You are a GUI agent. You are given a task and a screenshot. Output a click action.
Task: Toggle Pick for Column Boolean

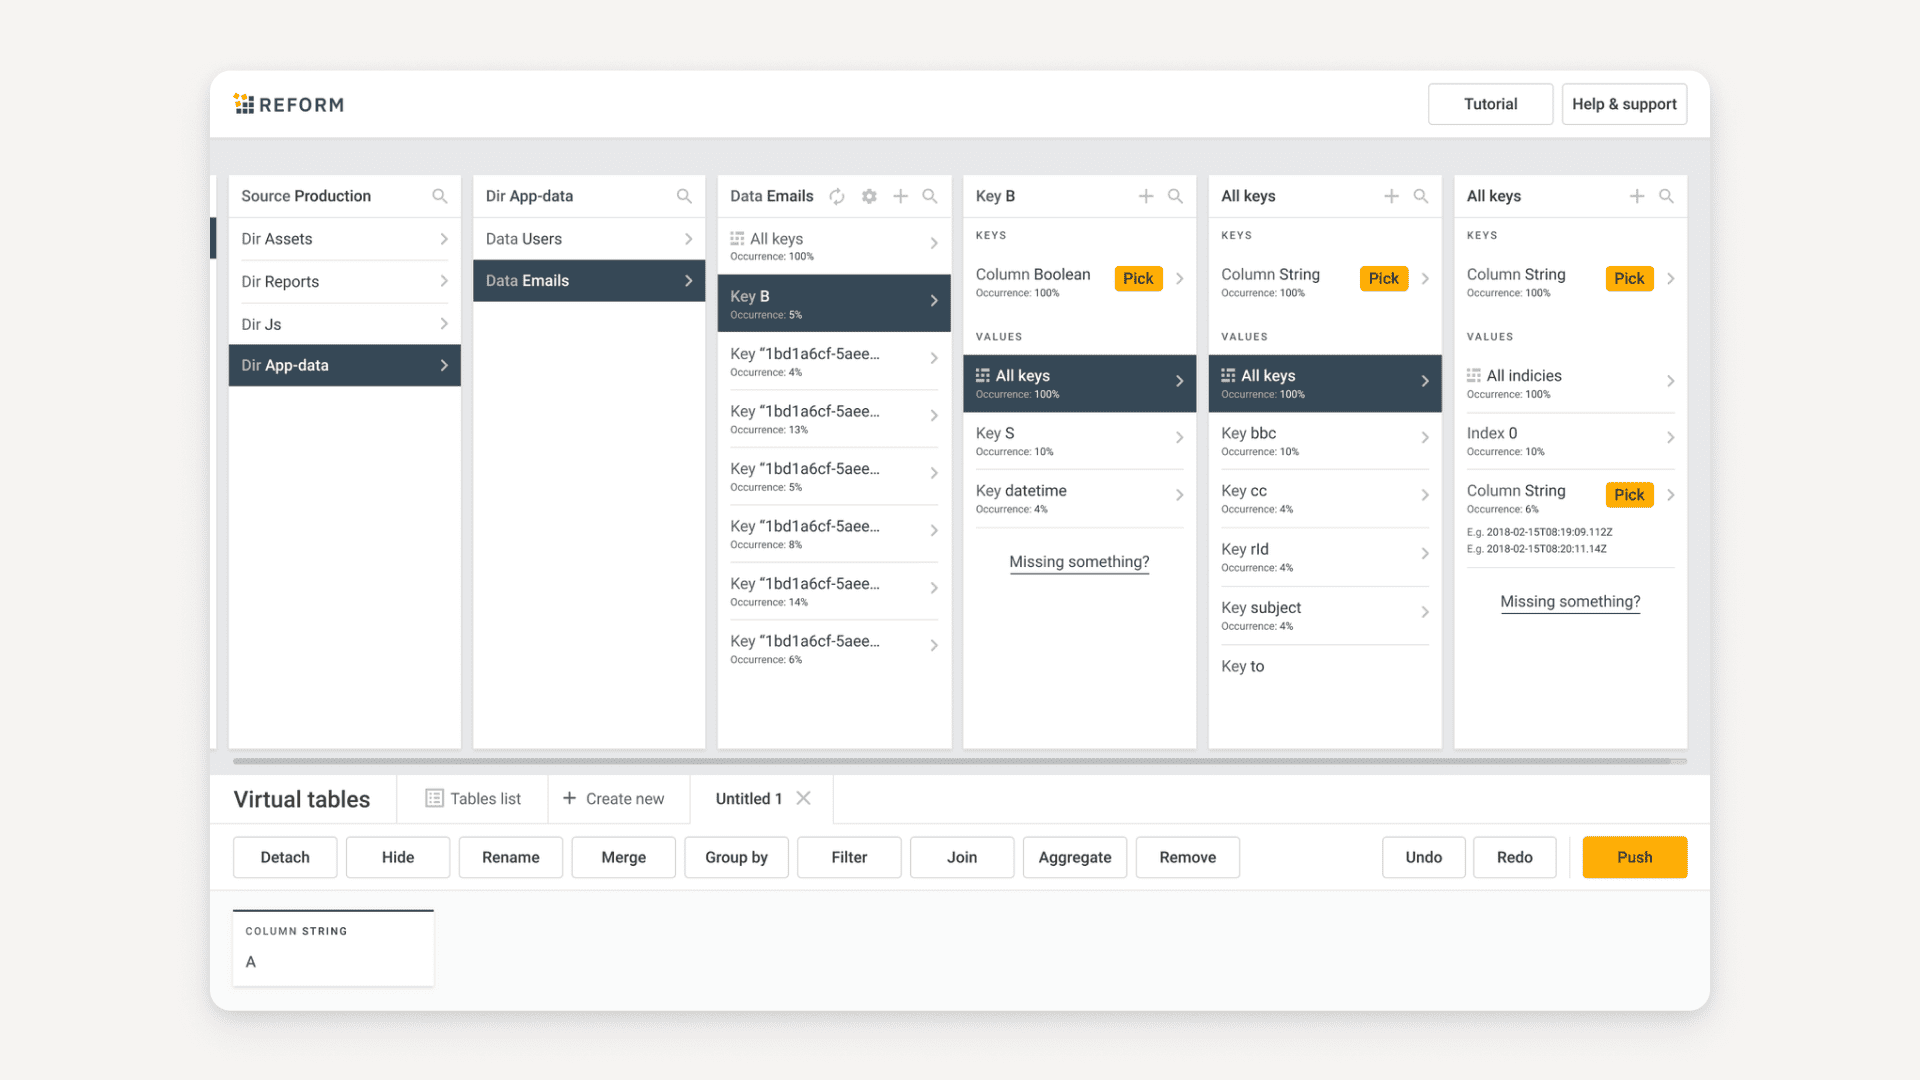click(x=1137, y=278)
